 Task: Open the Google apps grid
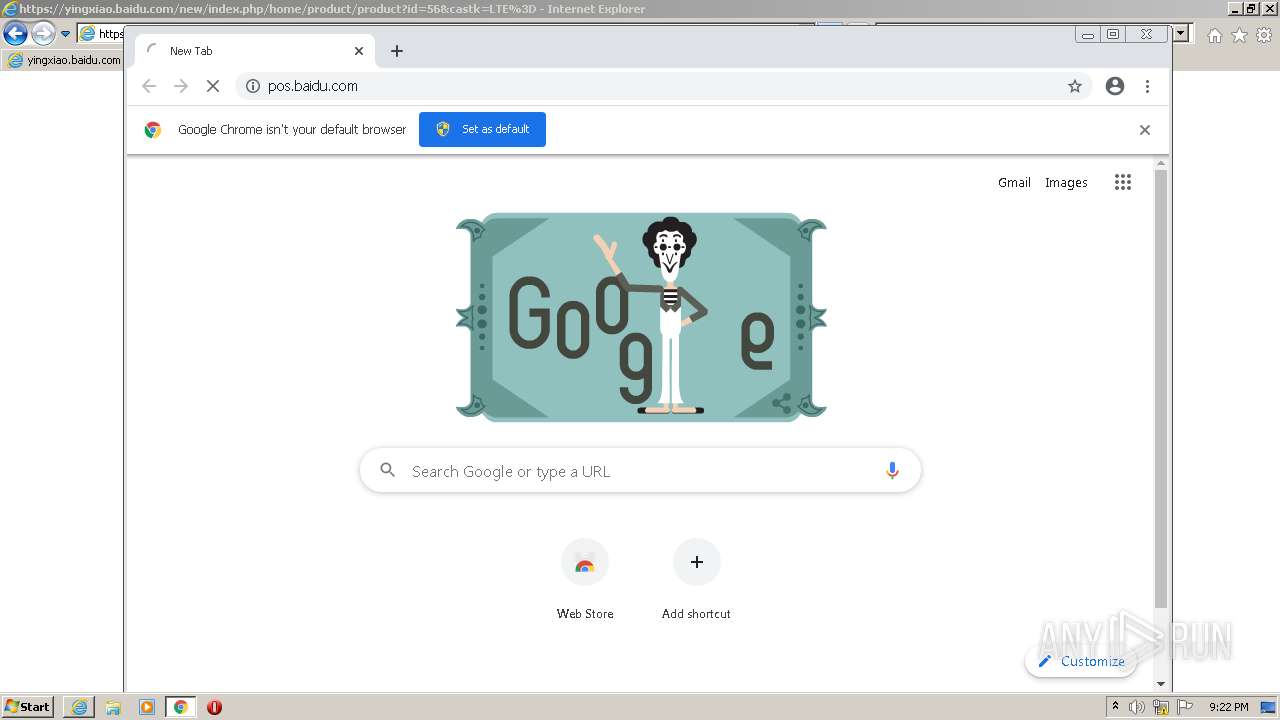(1123, 182)
